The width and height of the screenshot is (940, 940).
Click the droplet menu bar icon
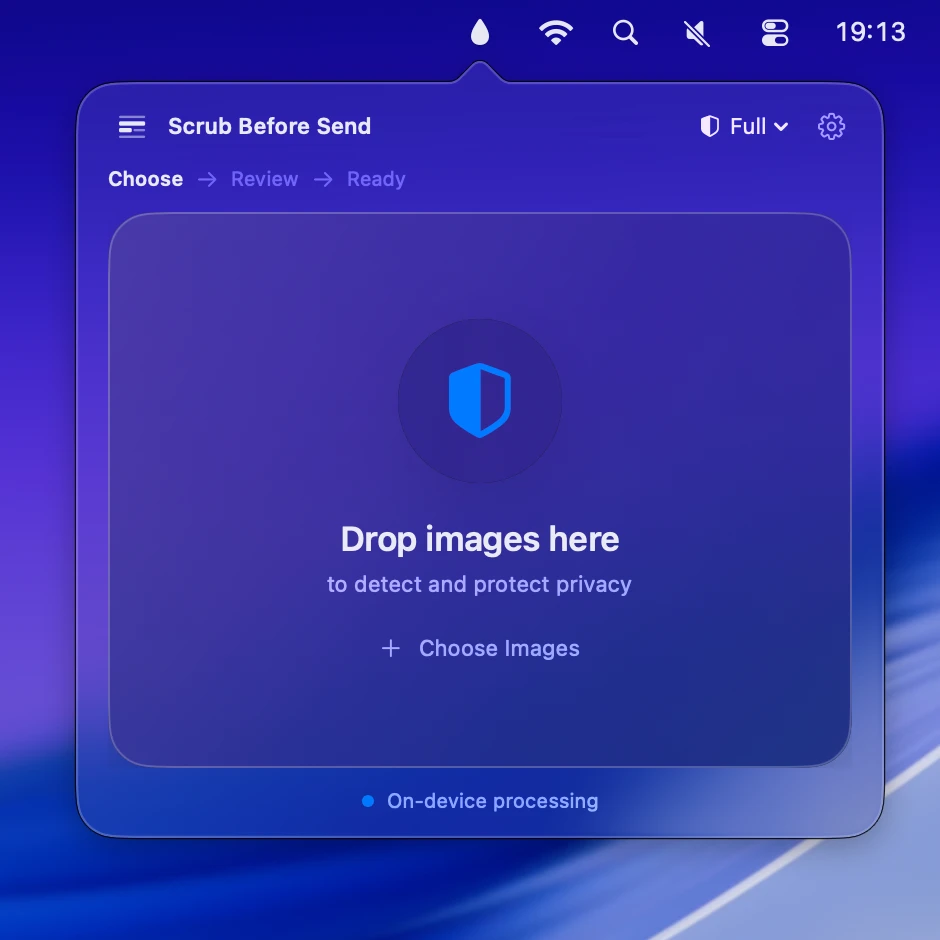click(x=480, y=32)
